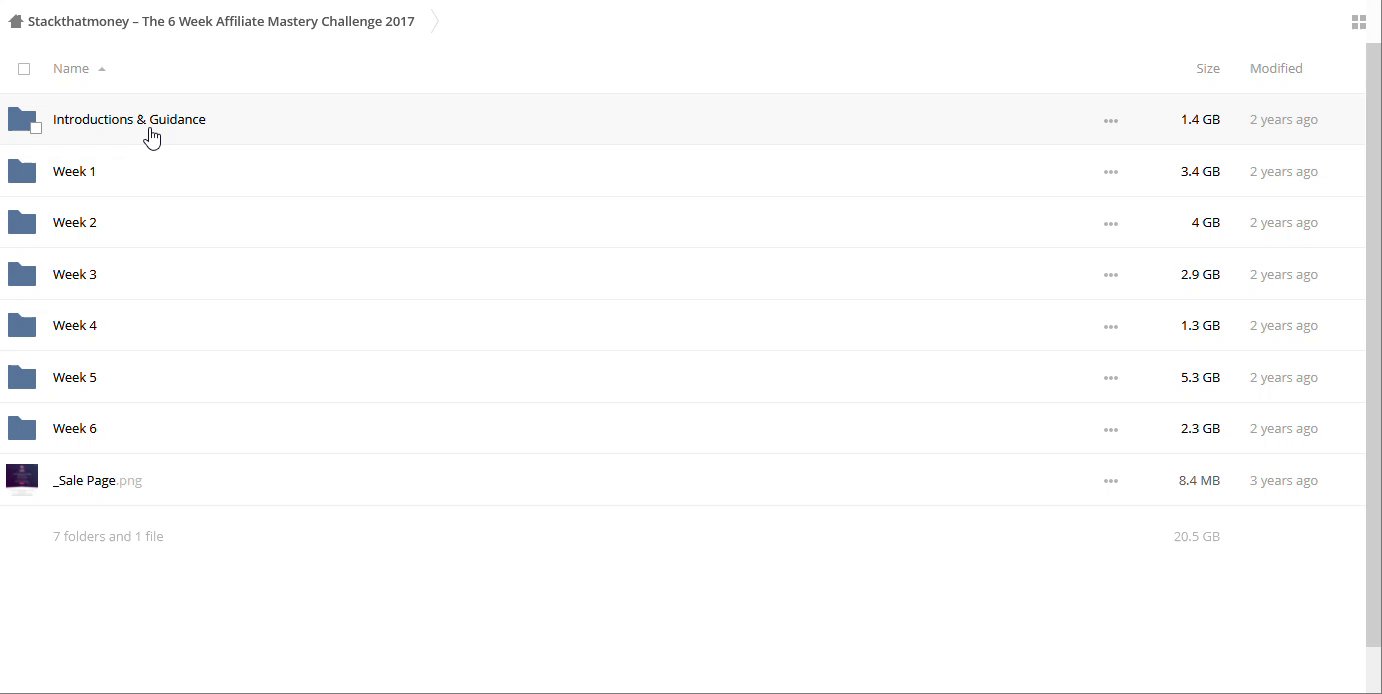The height and width of the screenshot is (694, 1382).
Task: Click the Week 6 folder icon
Action: point(22,428)
